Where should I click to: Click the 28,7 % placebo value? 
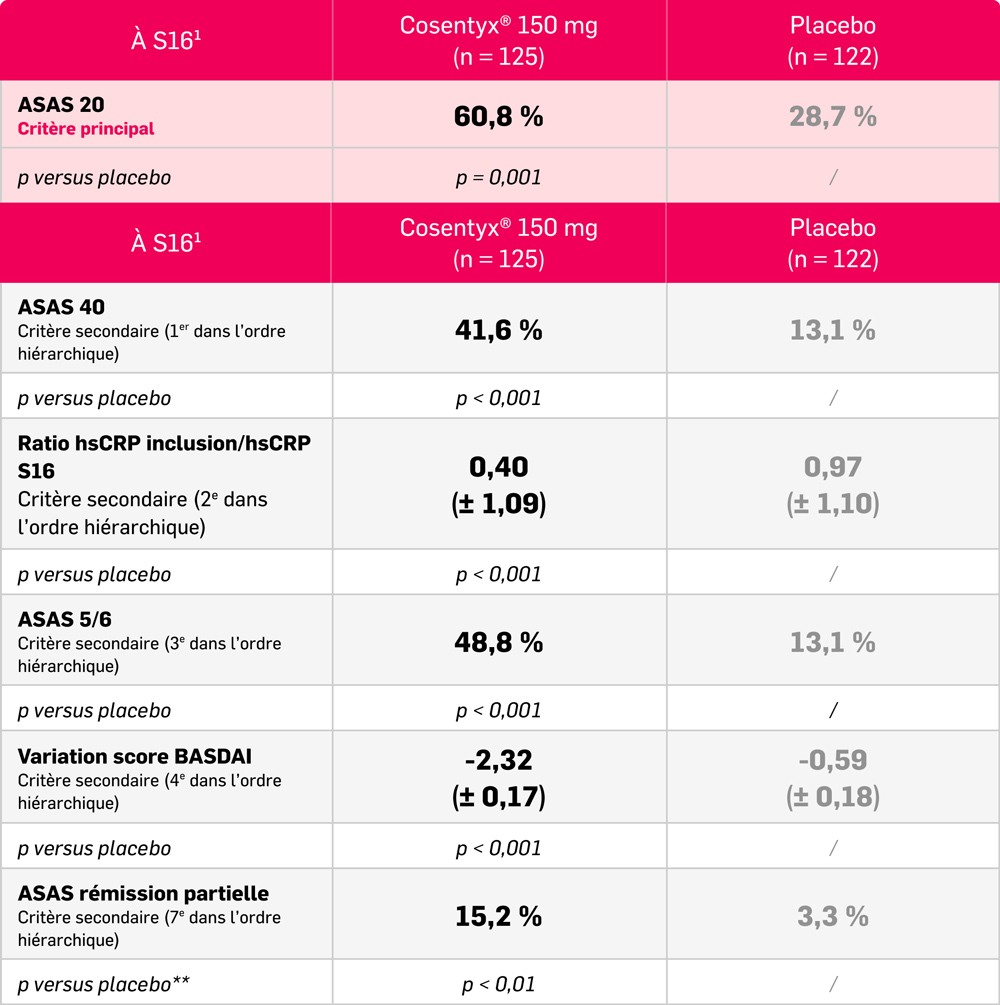(833, 116)
